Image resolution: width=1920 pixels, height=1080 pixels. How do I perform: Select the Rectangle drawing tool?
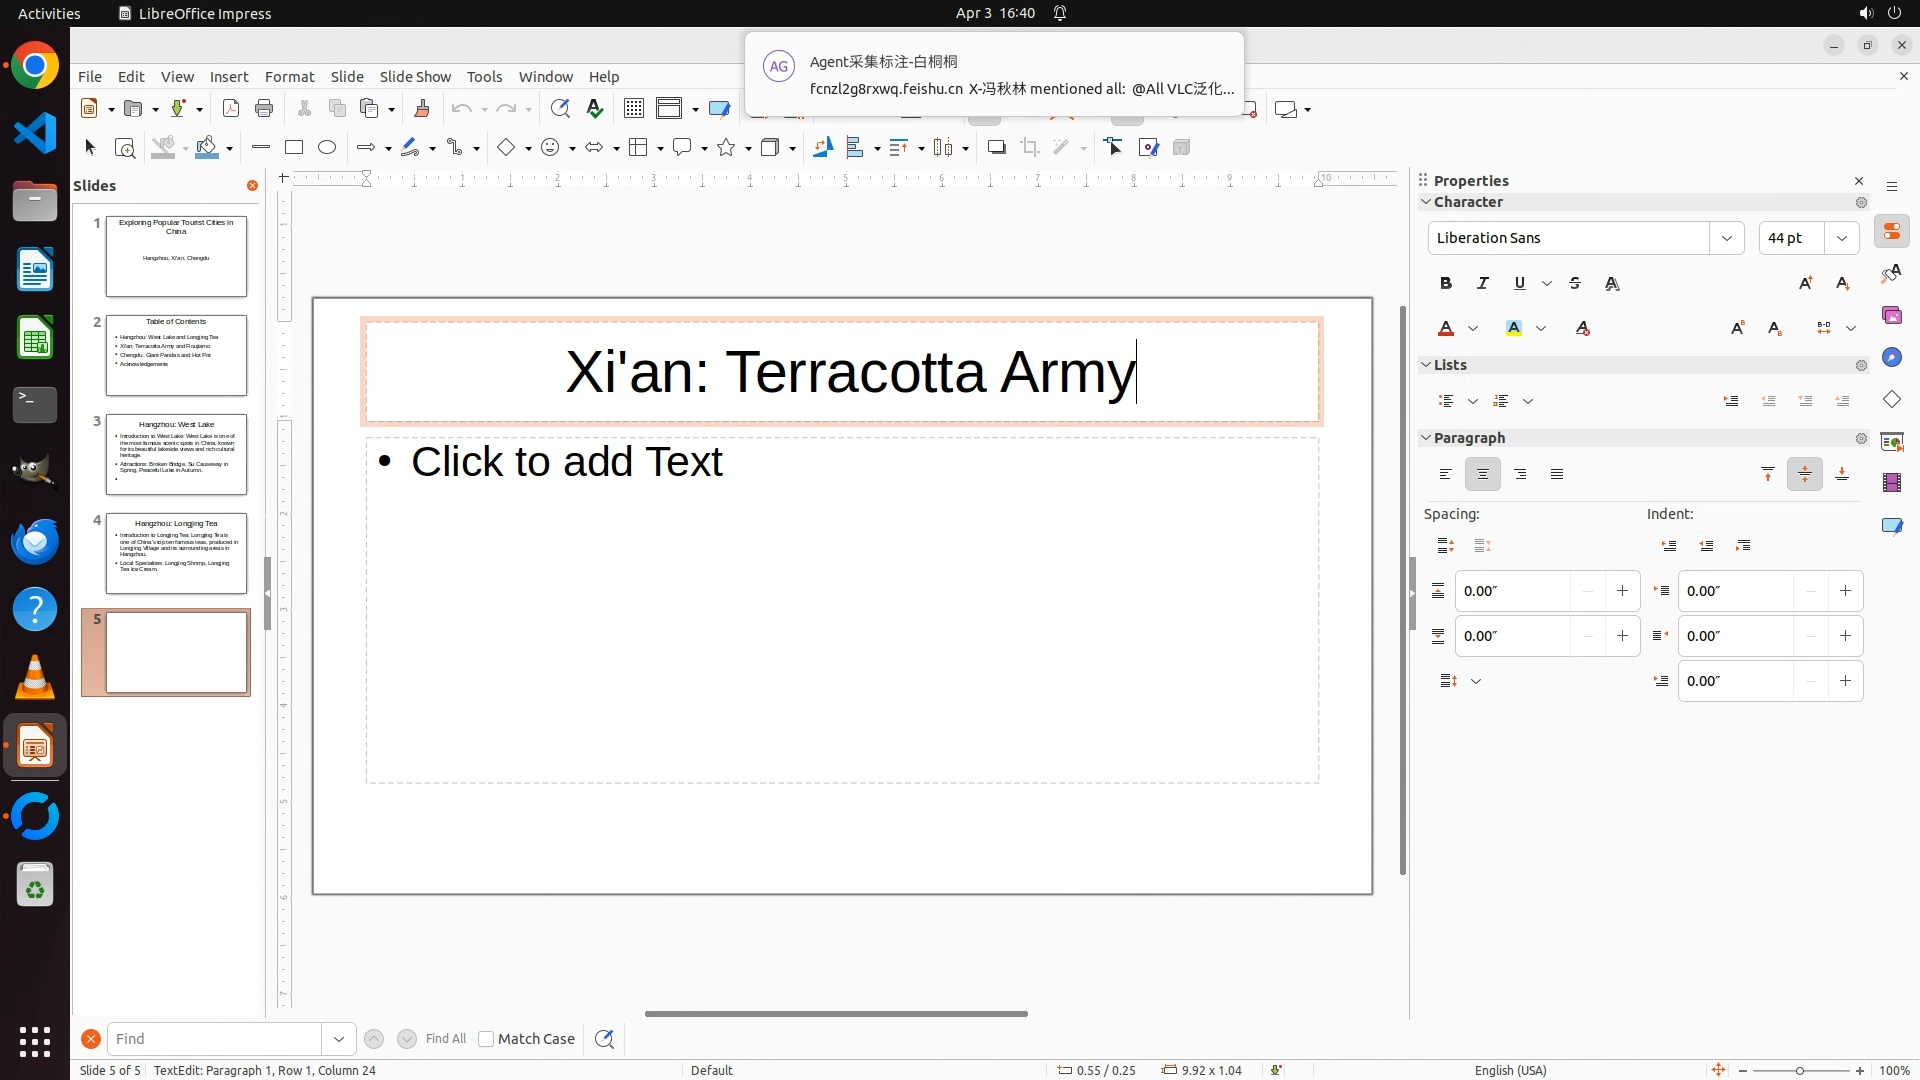click(293, 147)
